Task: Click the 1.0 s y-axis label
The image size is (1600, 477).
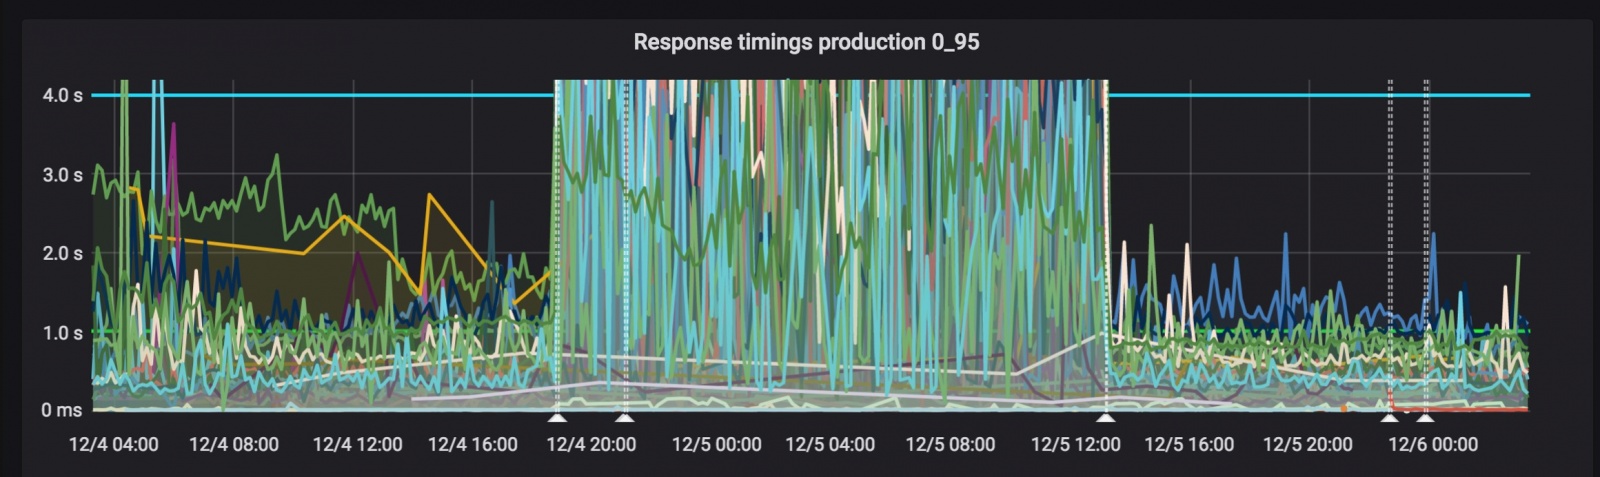Action: (62, 333)
